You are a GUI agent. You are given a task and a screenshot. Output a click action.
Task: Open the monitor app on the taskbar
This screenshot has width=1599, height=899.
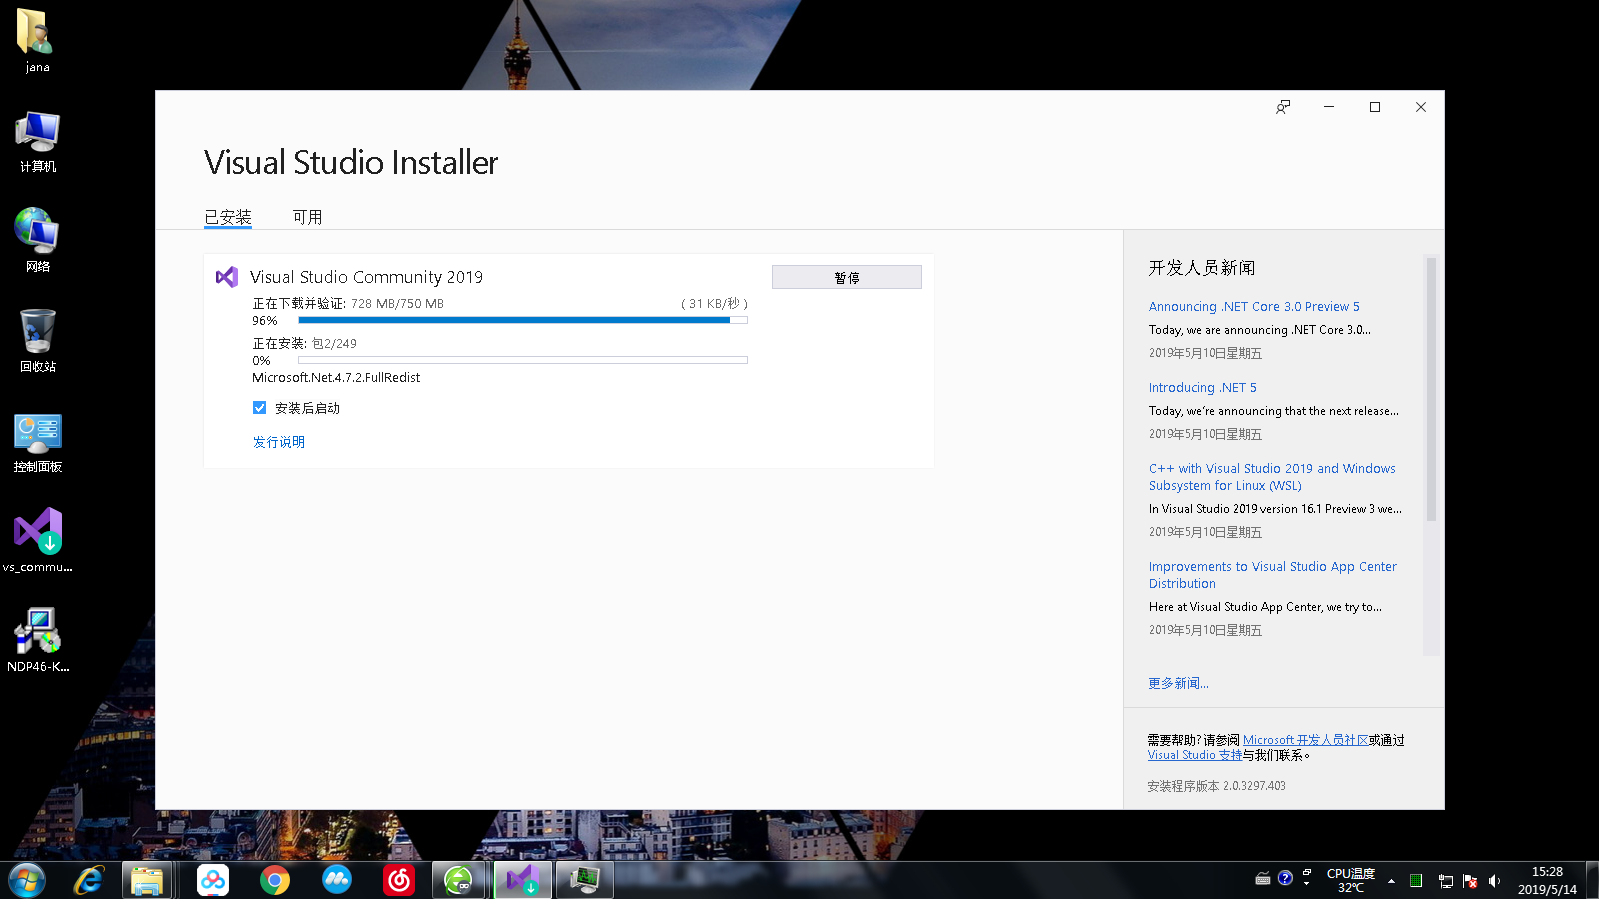click(x=585, y=880)
